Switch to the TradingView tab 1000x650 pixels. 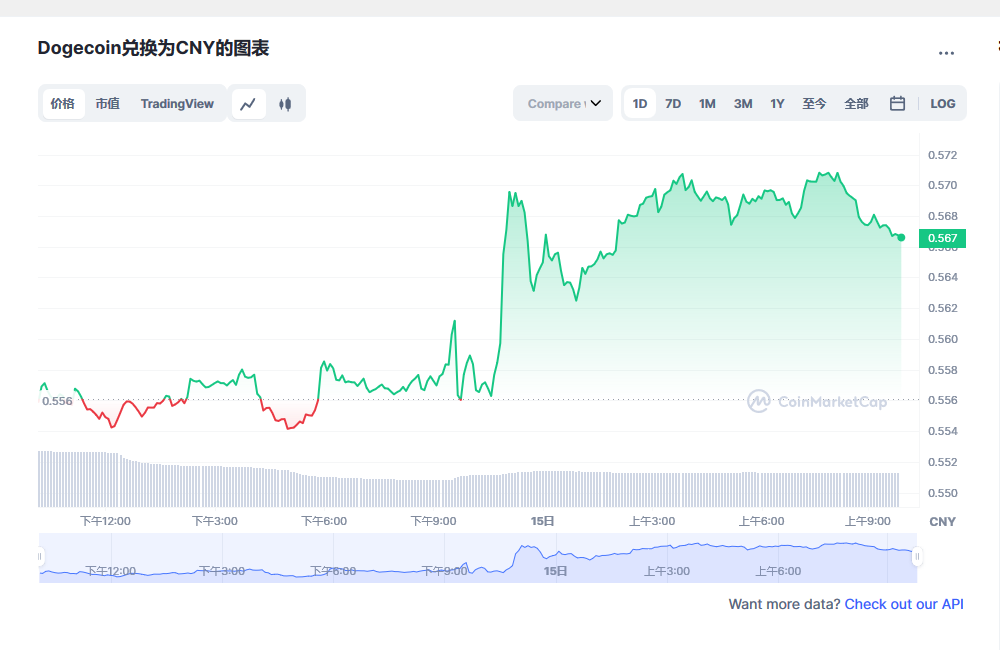177,103
